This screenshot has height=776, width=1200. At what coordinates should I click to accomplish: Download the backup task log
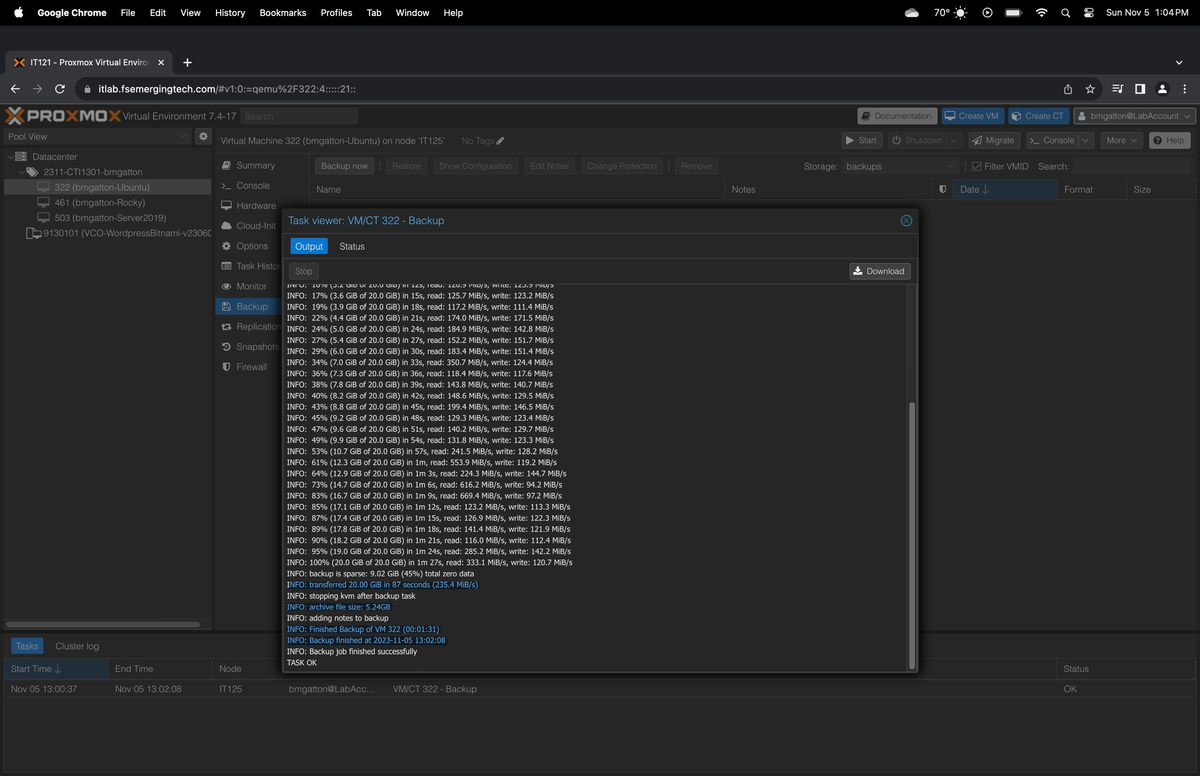[x=879, y=271]
